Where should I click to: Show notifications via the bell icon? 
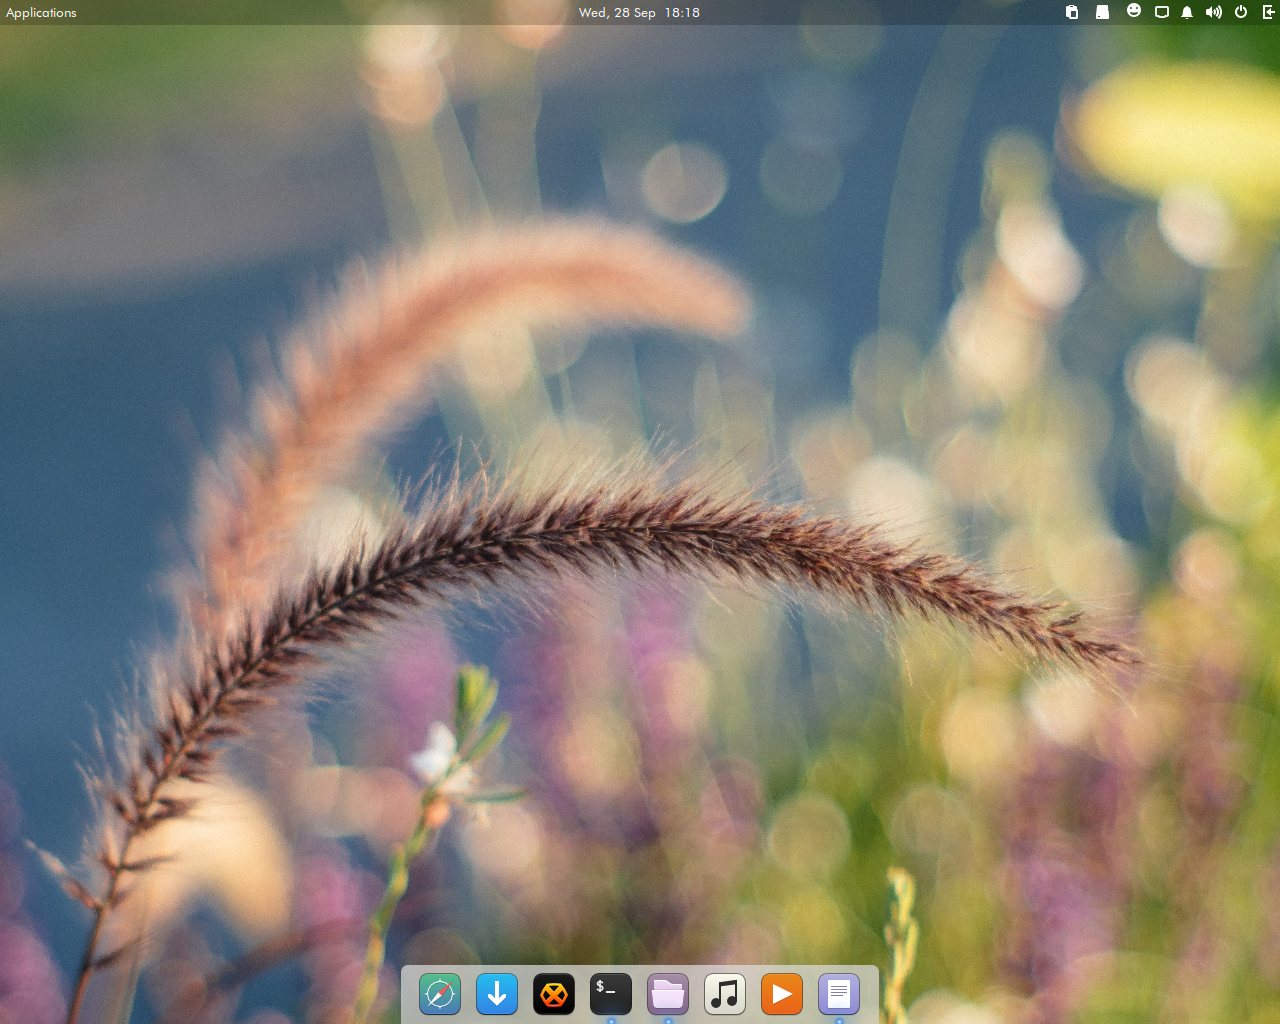point(1187,13)
